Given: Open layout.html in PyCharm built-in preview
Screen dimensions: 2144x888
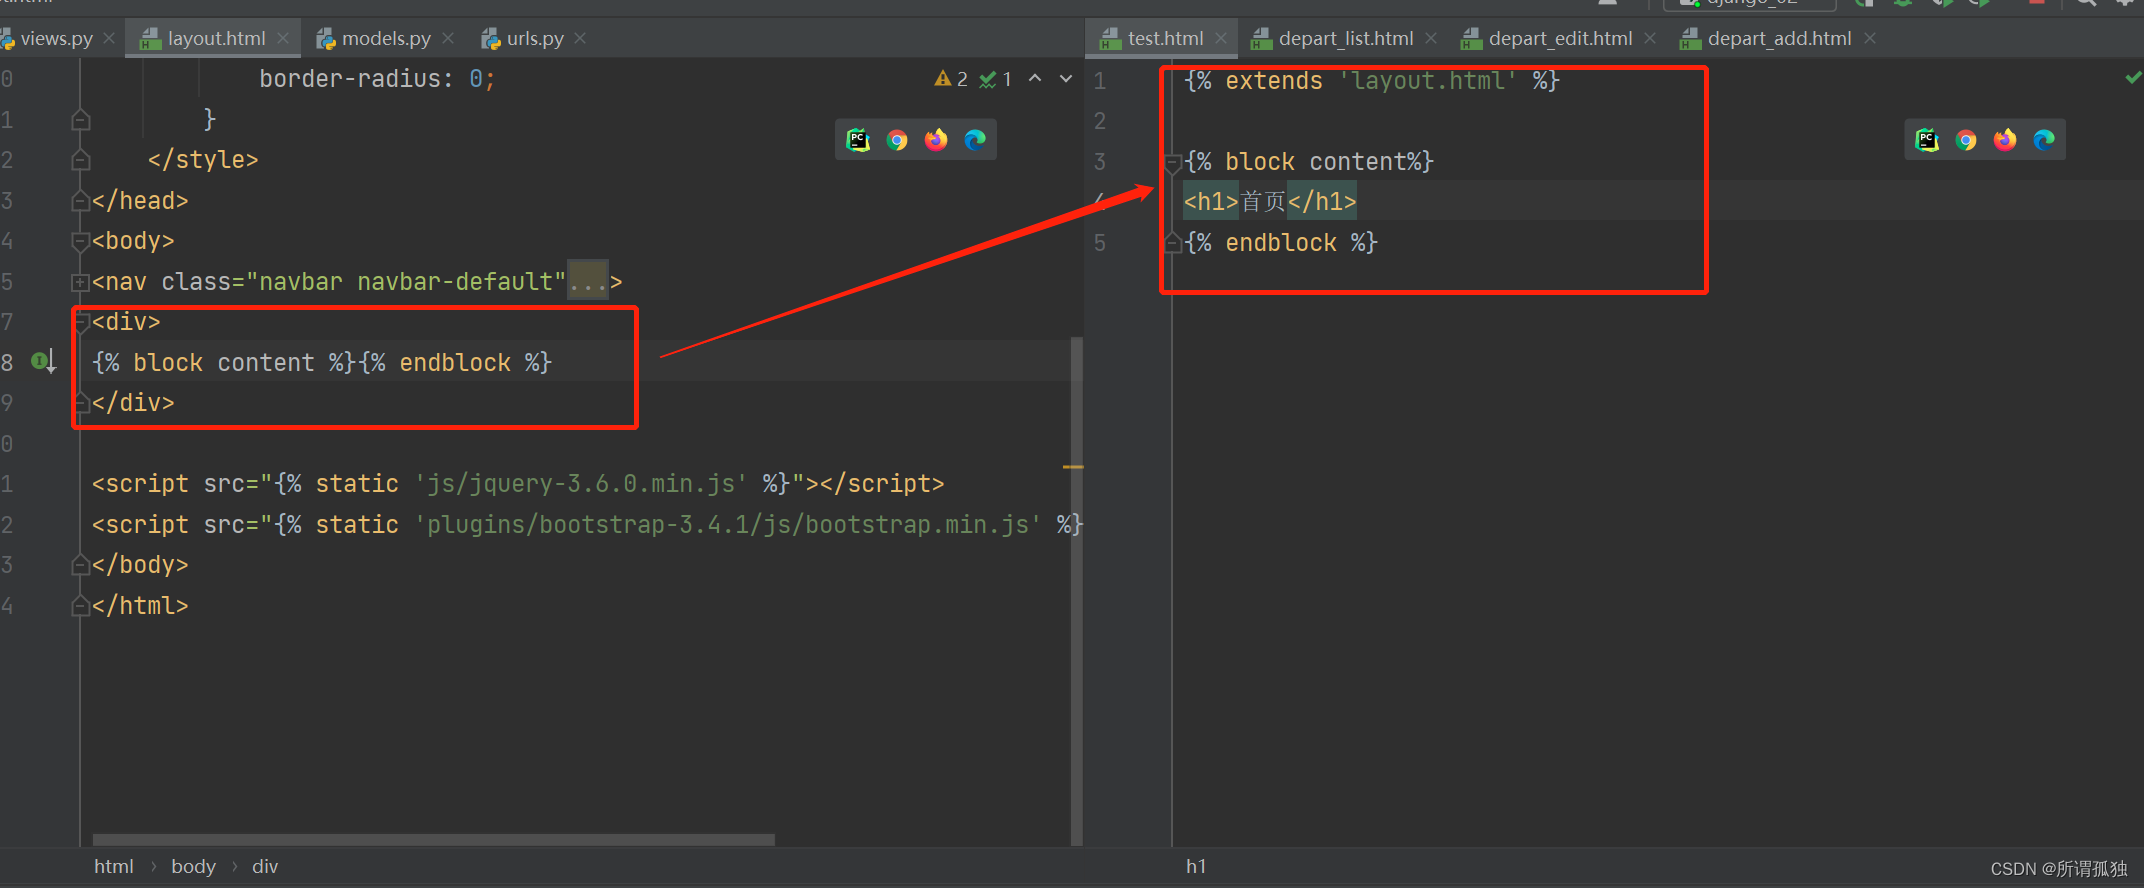Looking at the screenshot, I should pyautogui.click(x=858, y=140).
